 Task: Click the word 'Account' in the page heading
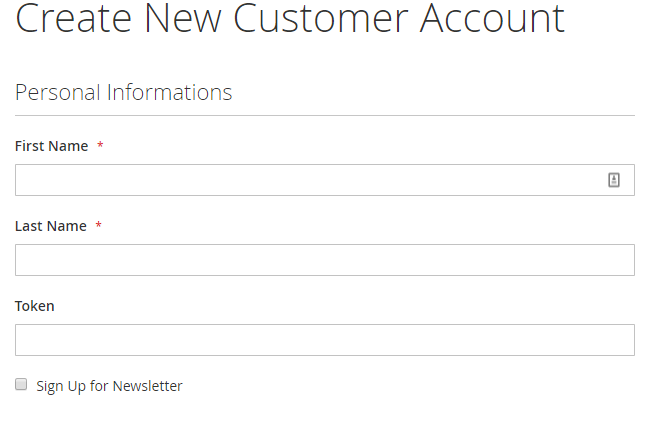coord(492,18)
